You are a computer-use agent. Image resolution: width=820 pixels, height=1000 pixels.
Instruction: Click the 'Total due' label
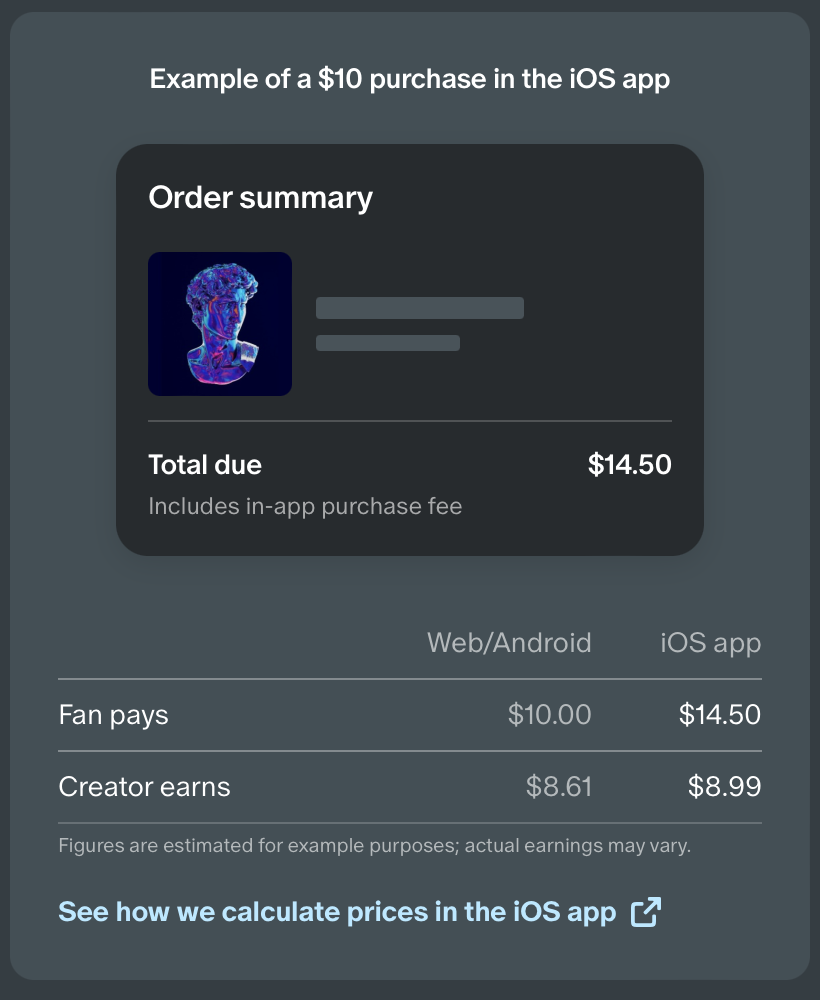pyautogui.click(x=205, y=465)
